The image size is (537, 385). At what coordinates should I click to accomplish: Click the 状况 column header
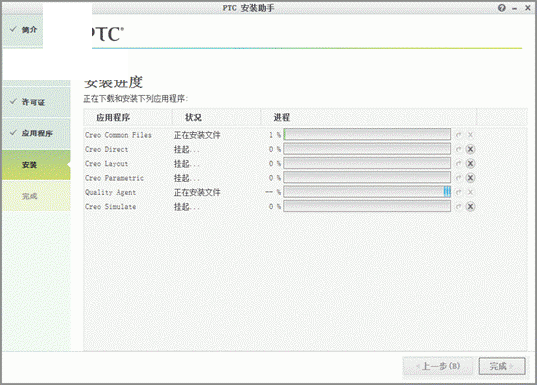coord(216,117)
